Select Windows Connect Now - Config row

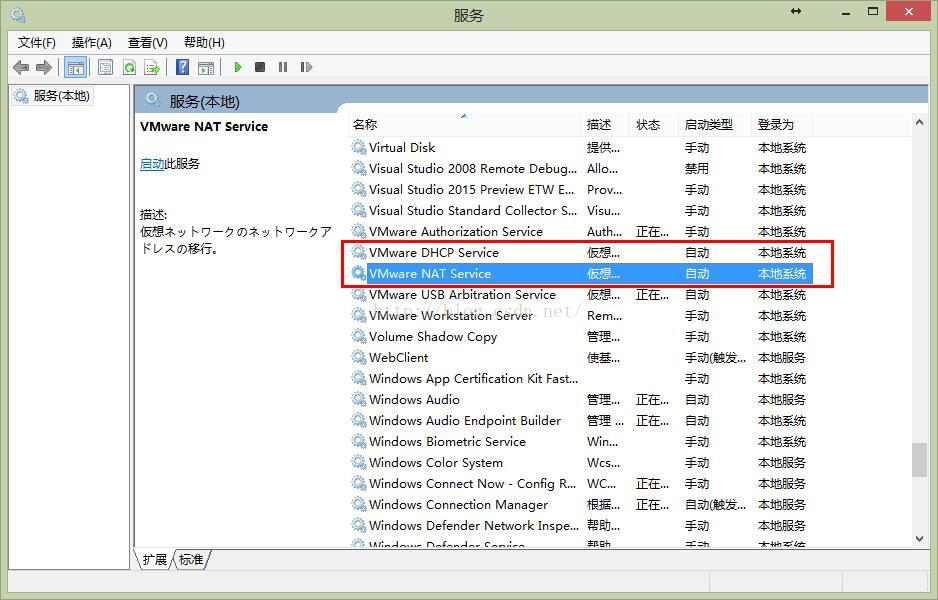click(579, 483)
